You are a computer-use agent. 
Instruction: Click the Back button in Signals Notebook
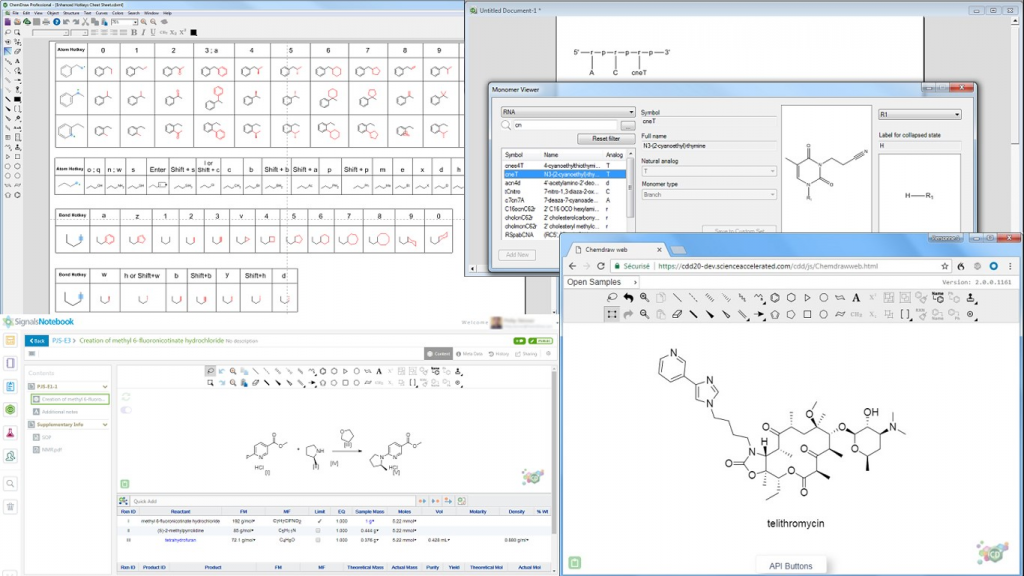coord(37,340)
